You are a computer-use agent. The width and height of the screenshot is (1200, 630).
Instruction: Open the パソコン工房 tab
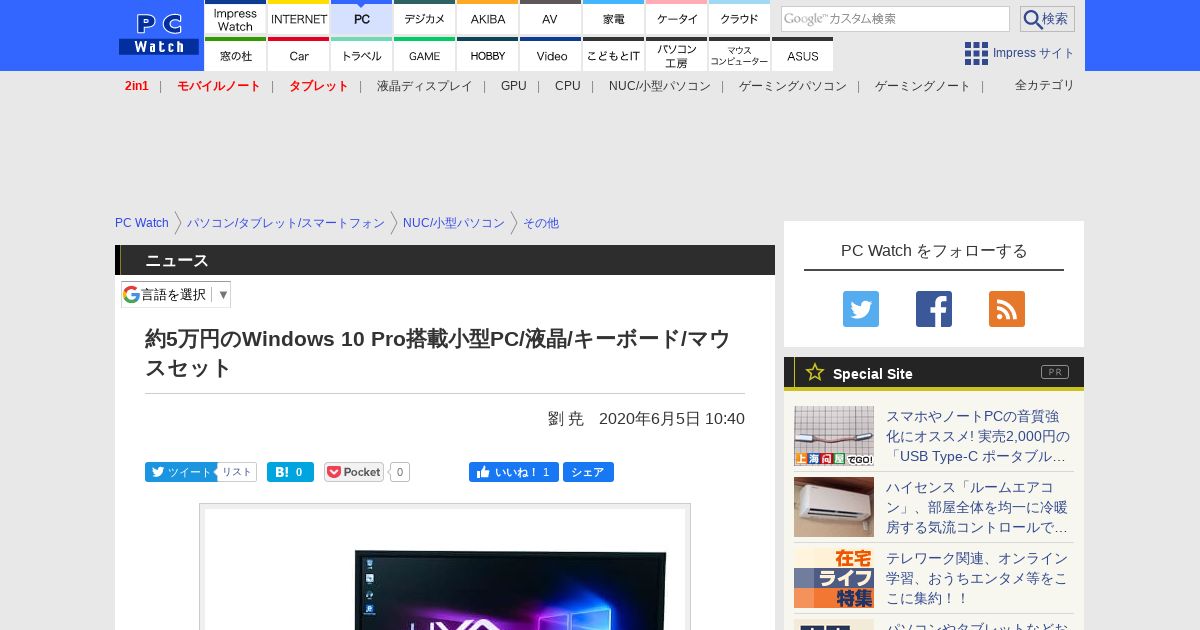coord(677,54)
